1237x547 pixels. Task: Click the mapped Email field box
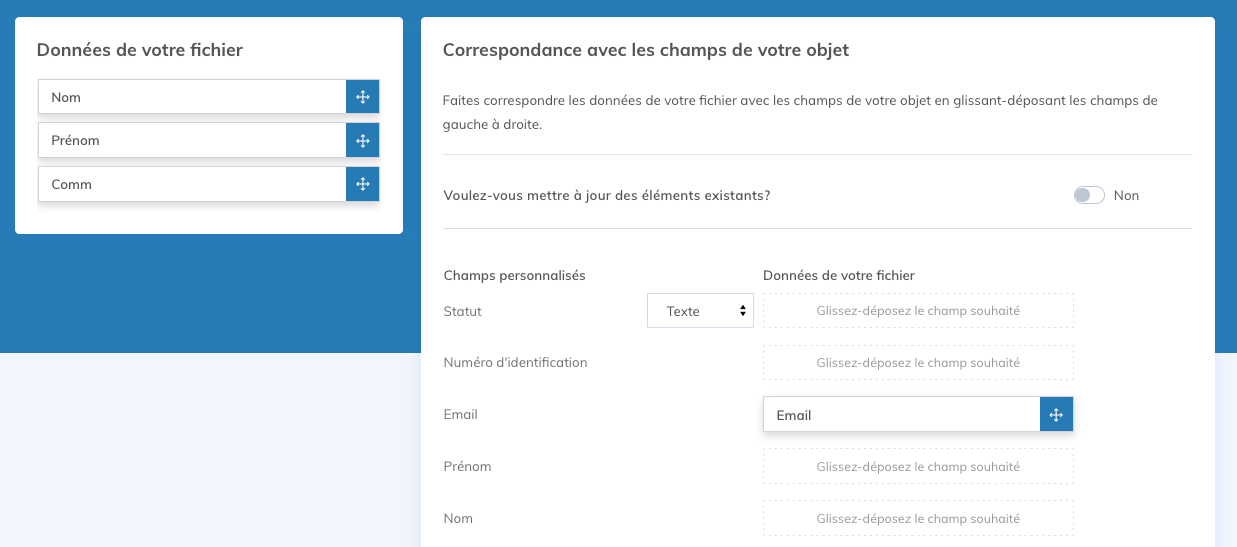click(x=900, y=415)
